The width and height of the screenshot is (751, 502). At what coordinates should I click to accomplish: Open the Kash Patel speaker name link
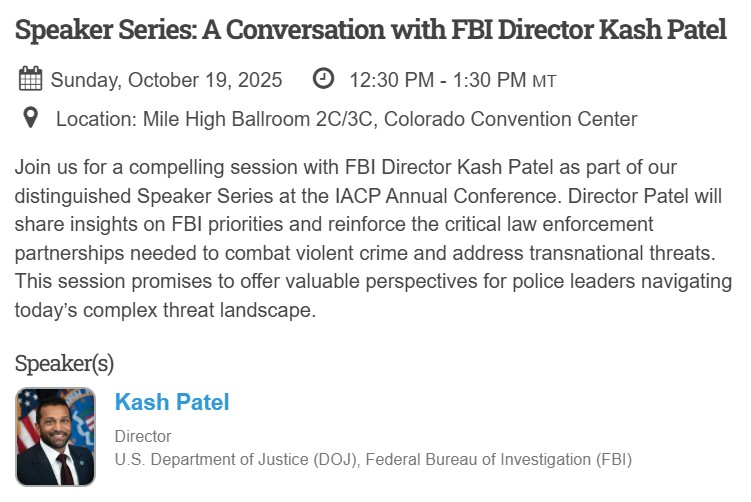pos(172,403)
